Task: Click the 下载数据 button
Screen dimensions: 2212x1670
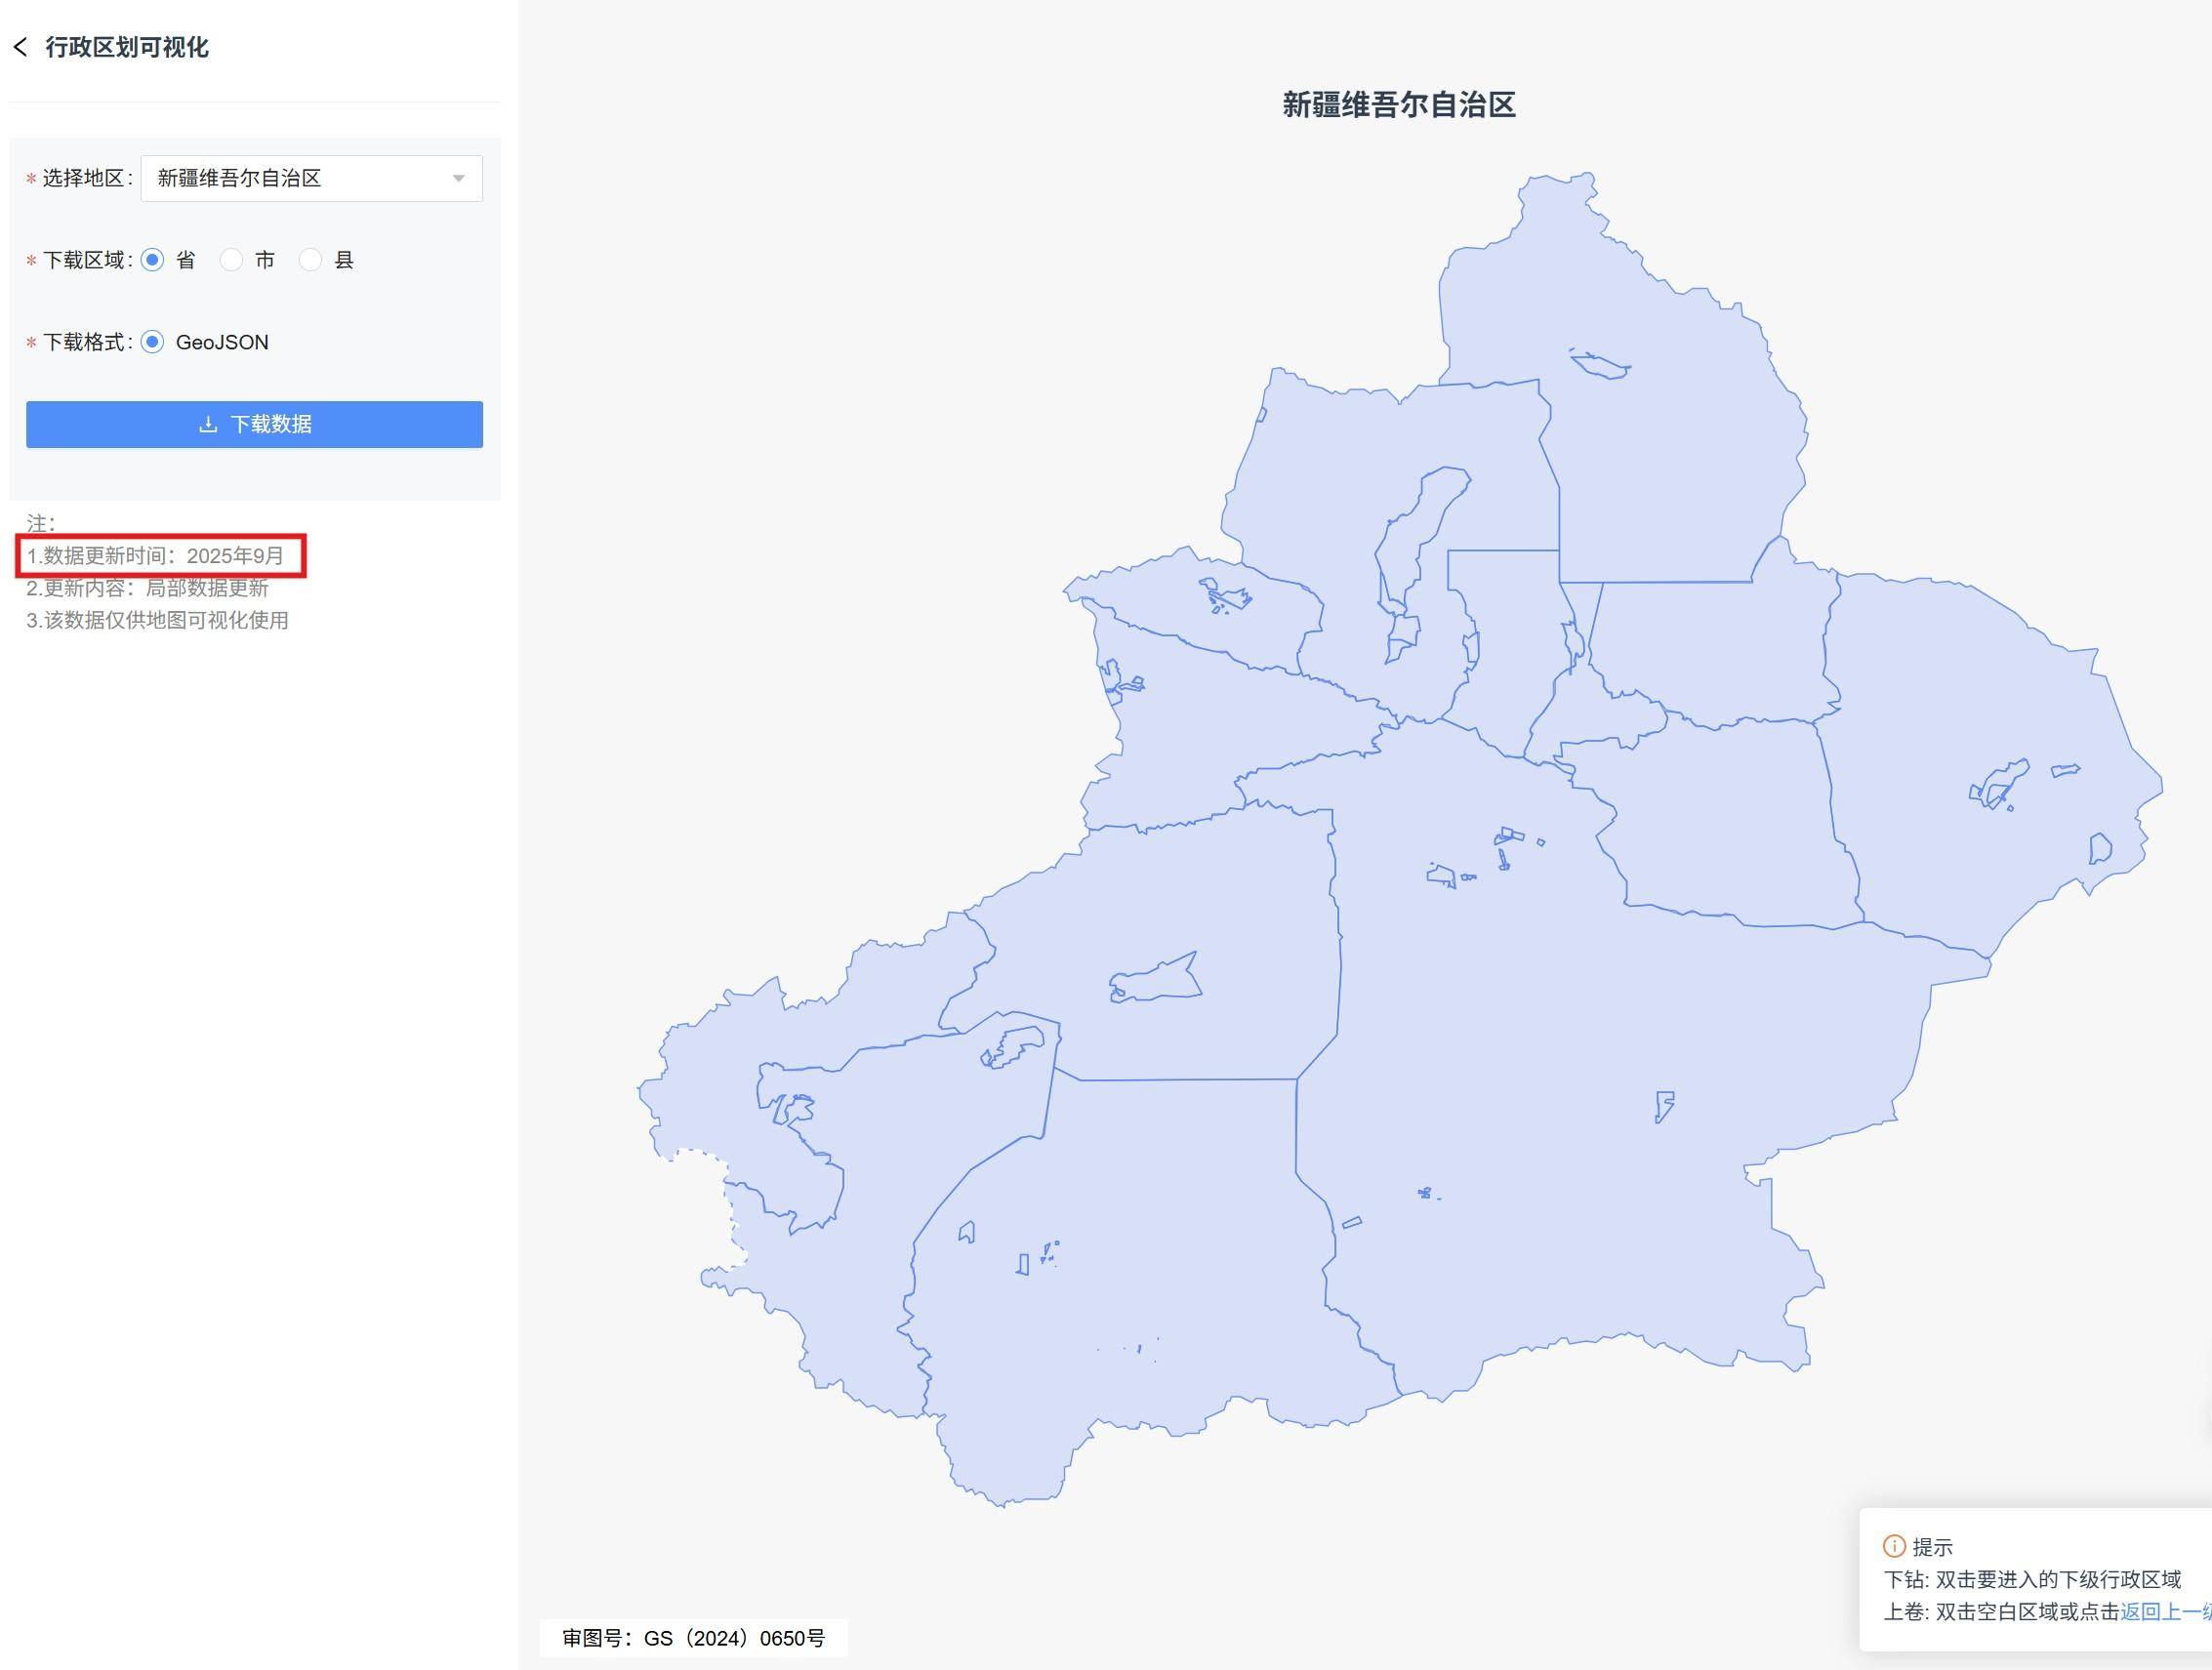Action: coord(254,424)
